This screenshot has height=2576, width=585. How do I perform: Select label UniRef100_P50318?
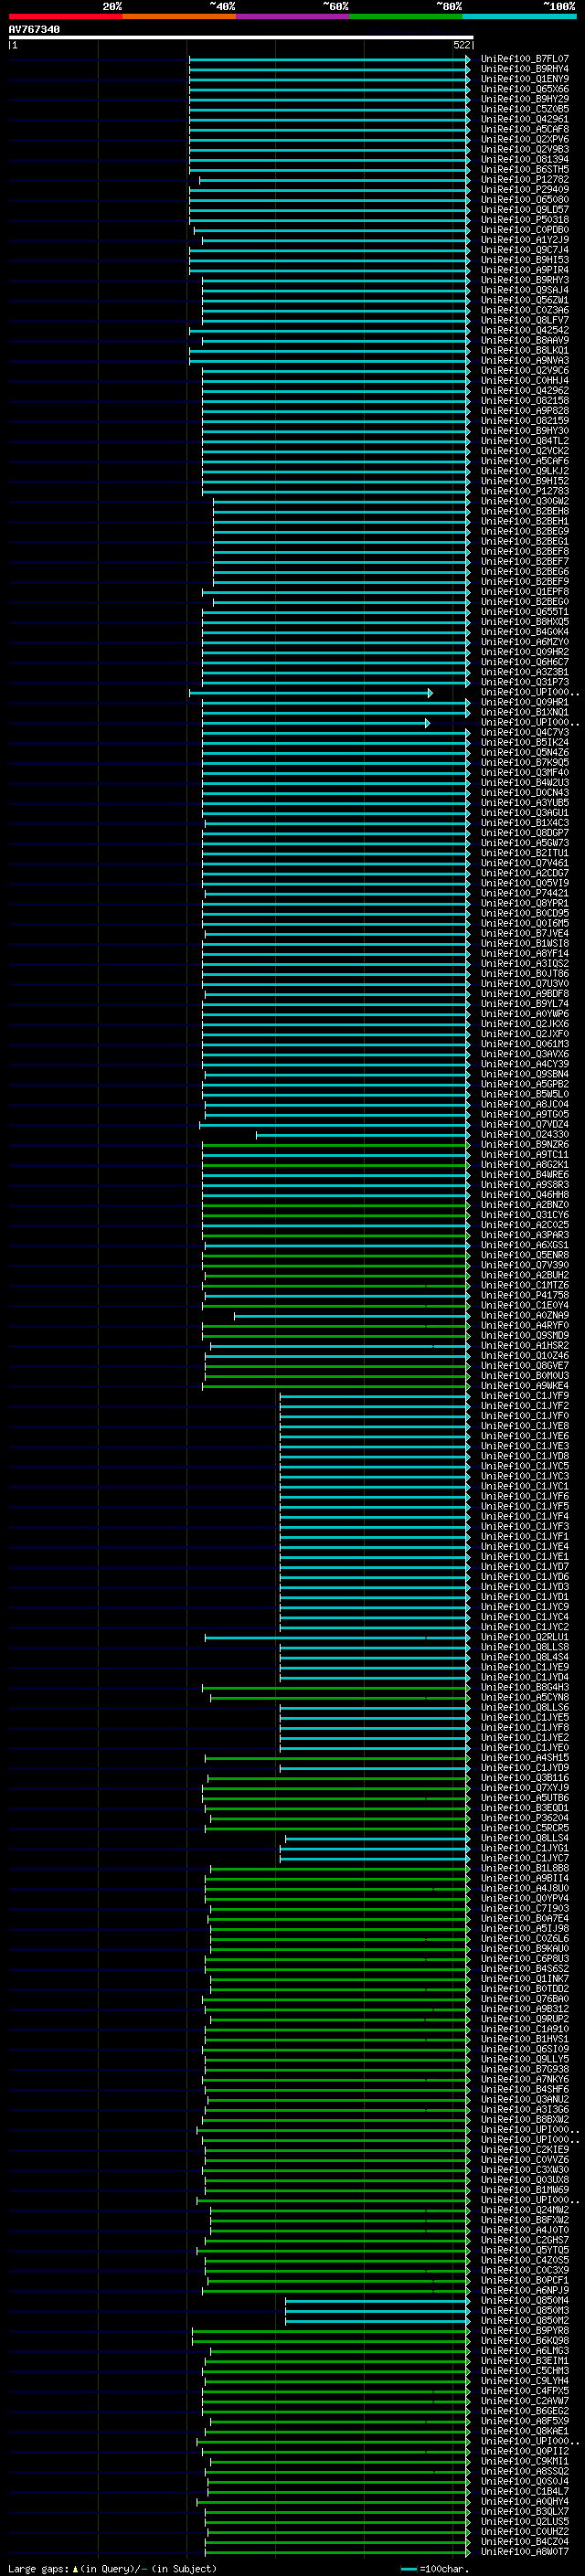[524, 219]
